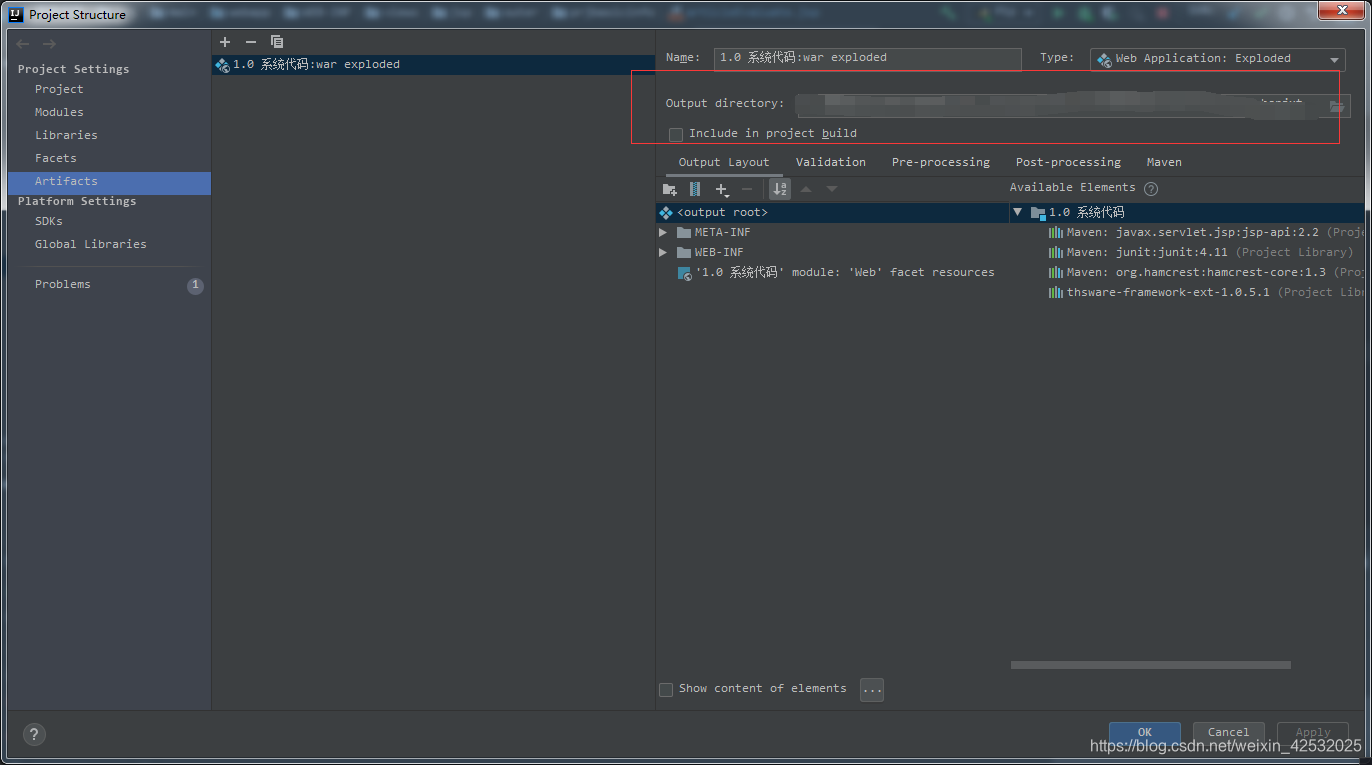Select Artifacts in the sidebar
Image resolution: width=1372 pixels, height=765 pixels.
click(x=109, y=182)
